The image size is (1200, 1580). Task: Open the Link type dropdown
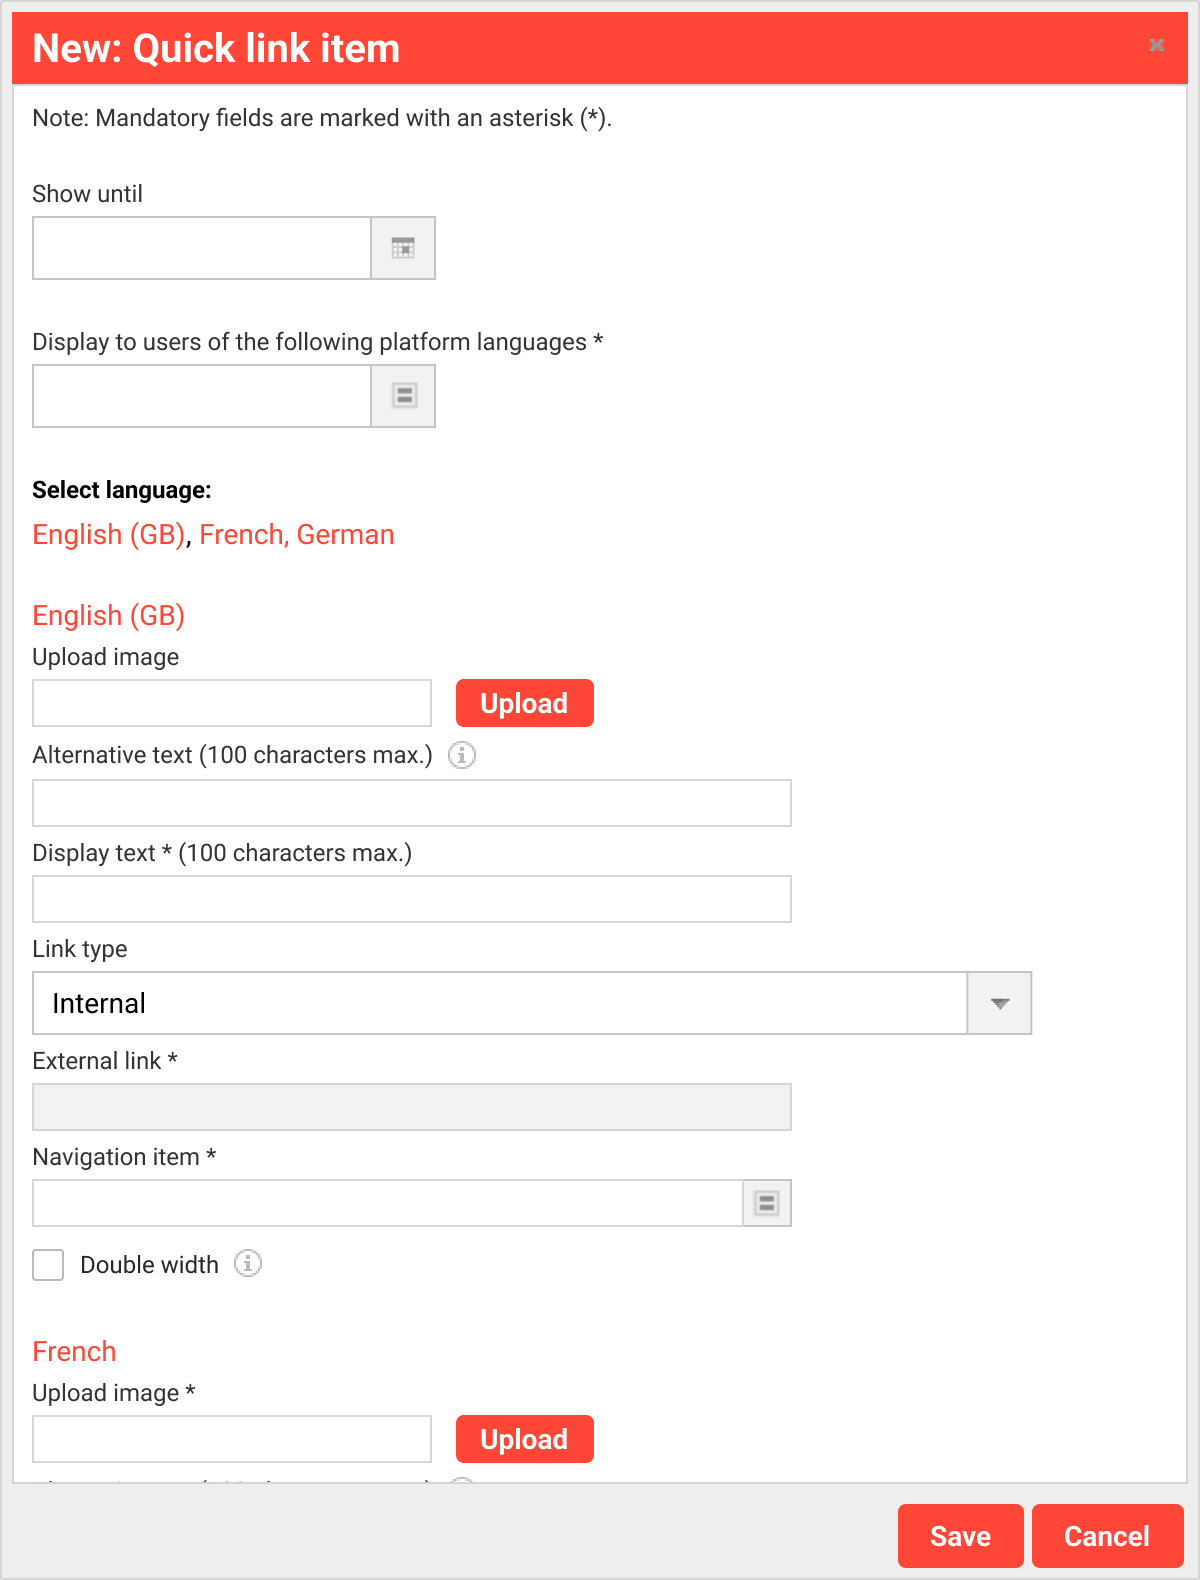click(x=500, y=1003)
